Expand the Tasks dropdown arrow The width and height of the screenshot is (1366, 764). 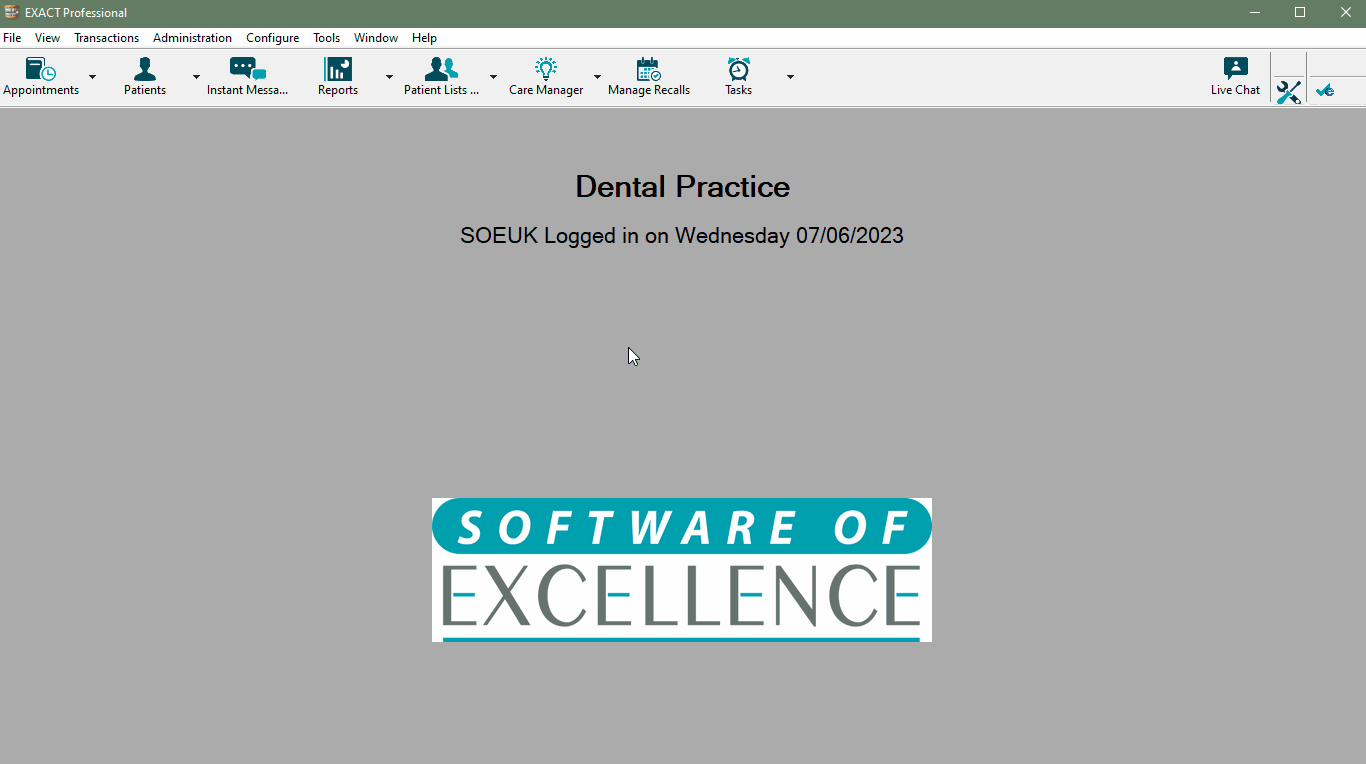coord(790,77)
